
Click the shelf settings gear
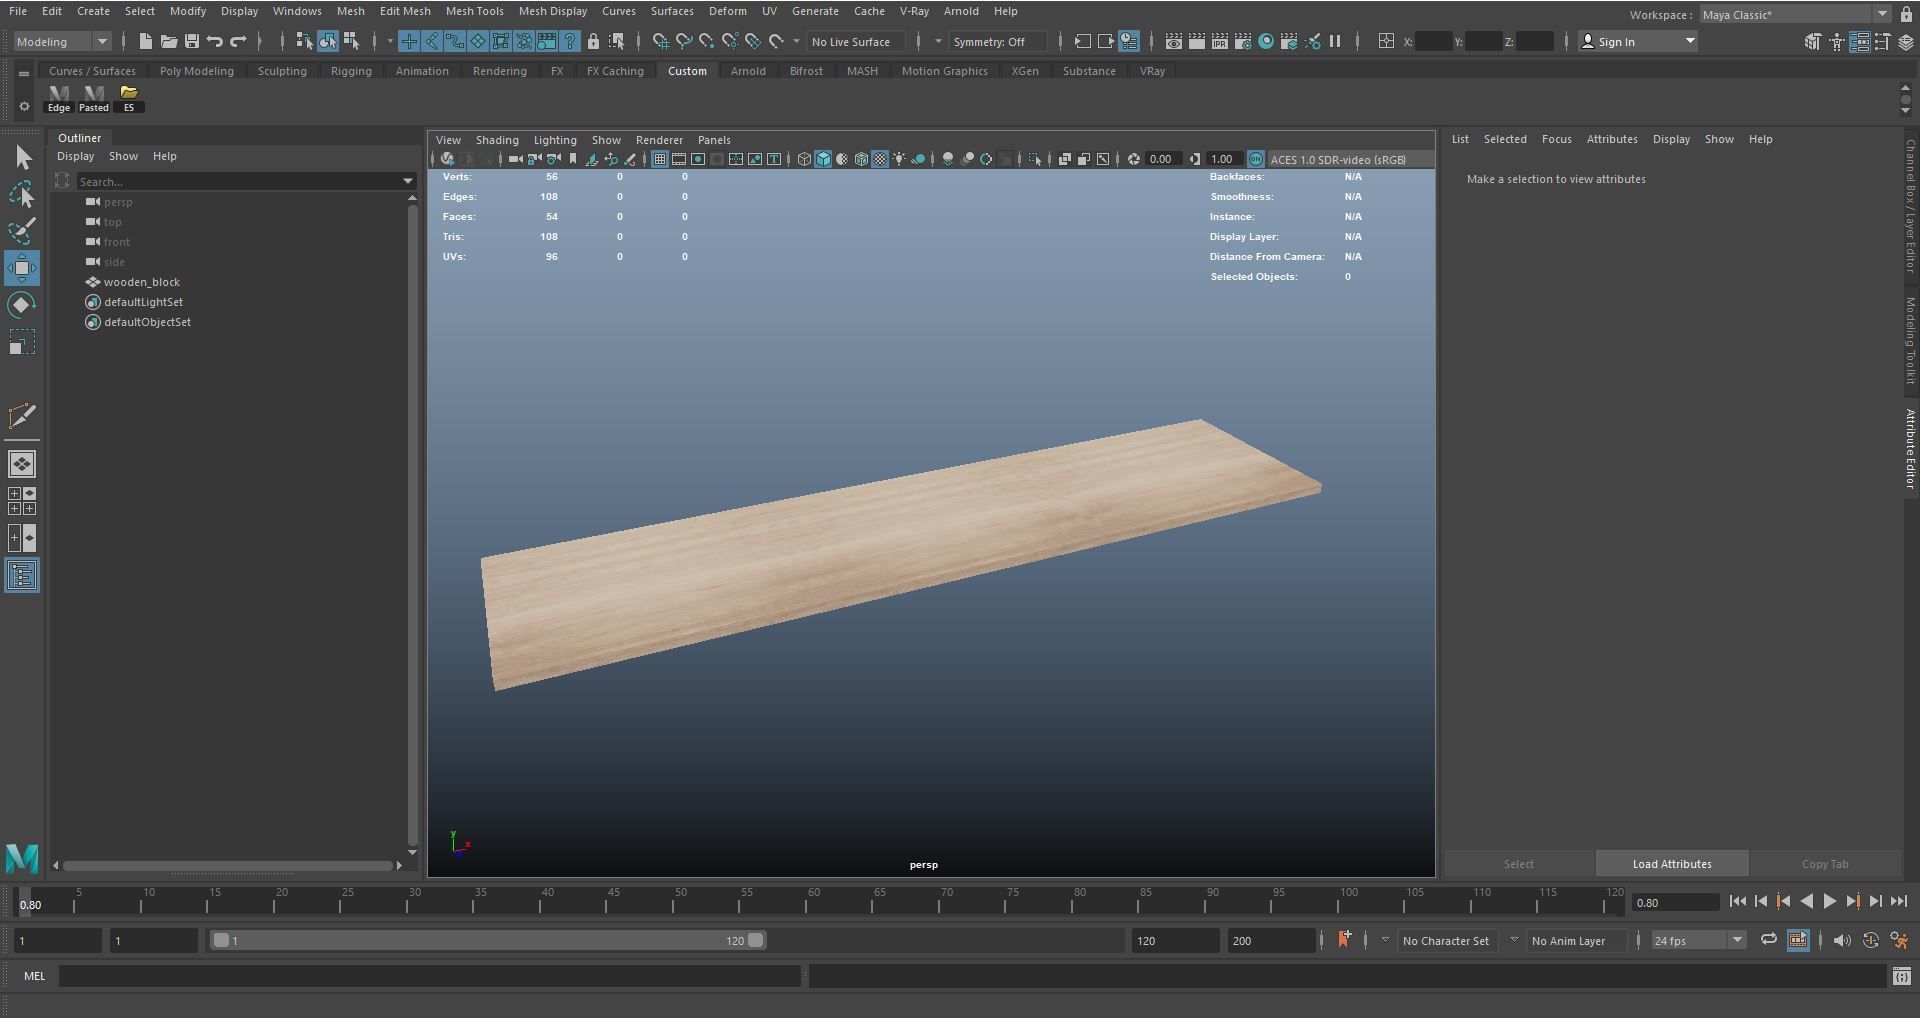[x=24, y=107]
